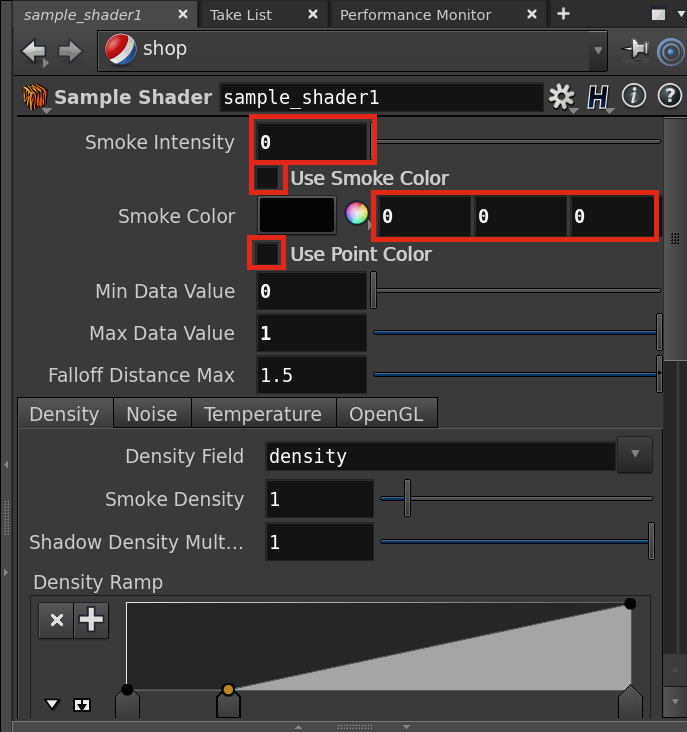
Task: Go forward with the right arrow
Action: pyautogui.click(x=70, y=51)
